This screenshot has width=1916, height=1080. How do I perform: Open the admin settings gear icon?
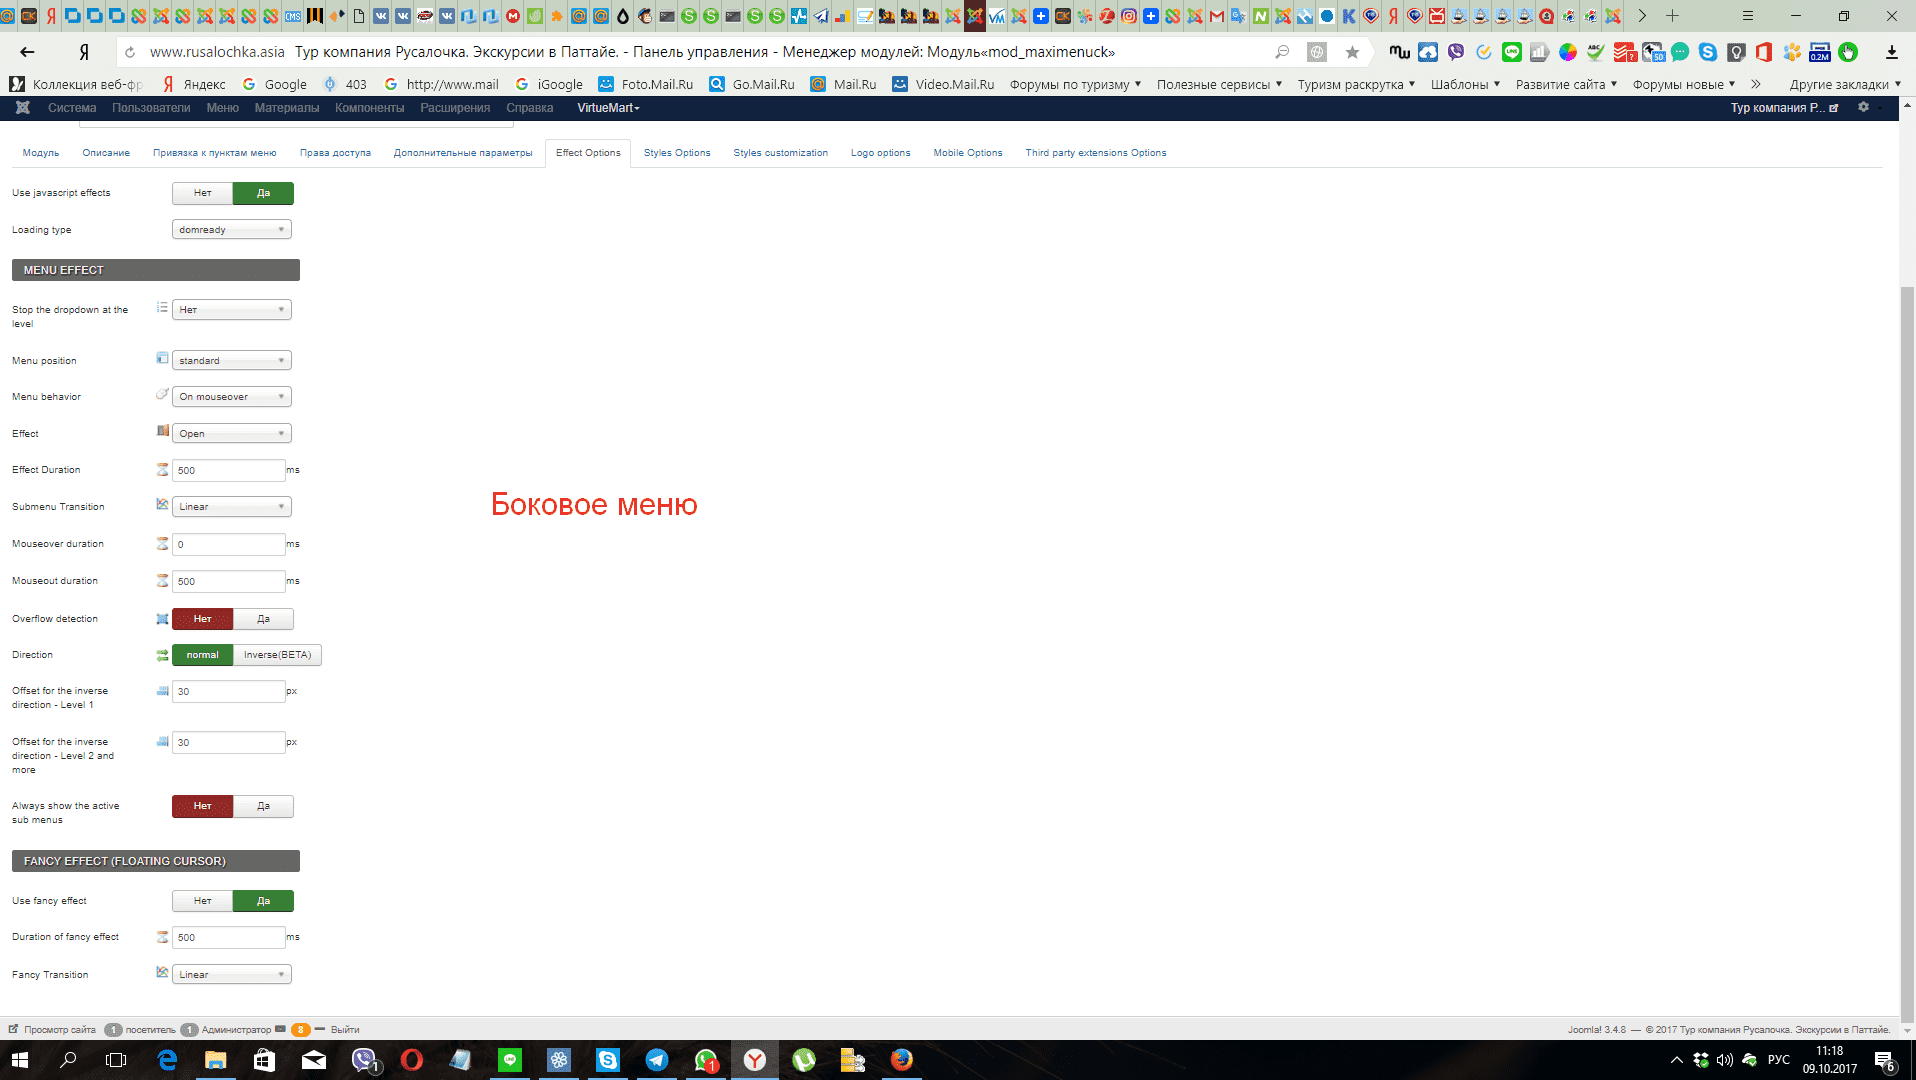1863,107
